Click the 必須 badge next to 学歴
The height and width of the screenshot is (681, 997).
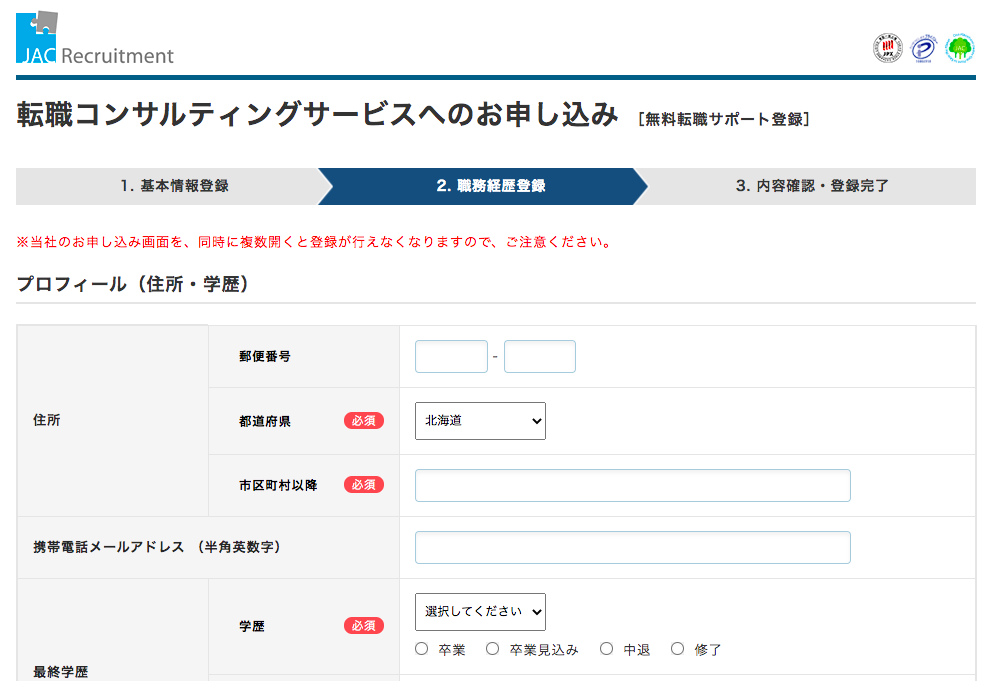tap(364, 626)
